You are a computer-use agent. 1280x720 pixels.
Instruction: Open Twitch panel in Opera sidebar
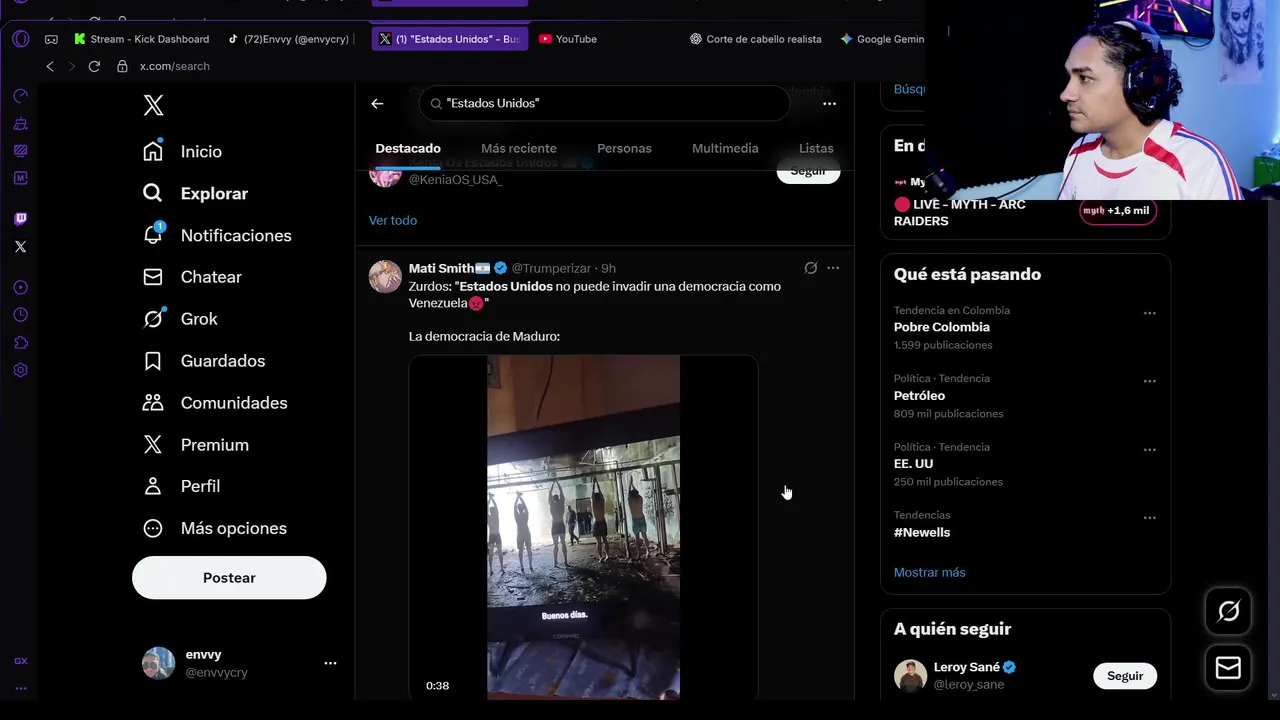point(21,219)
